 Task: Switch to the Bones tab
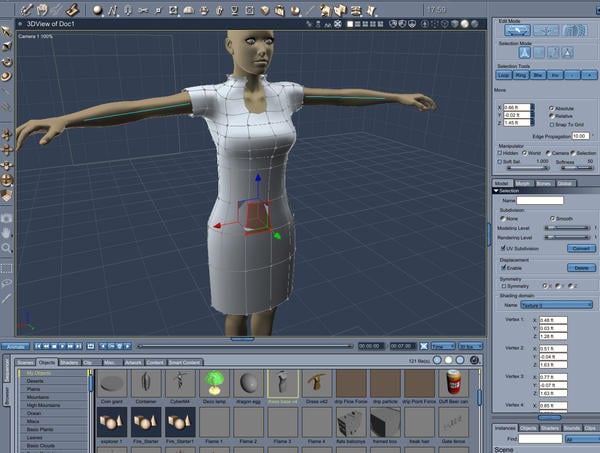tap(543, 183)
